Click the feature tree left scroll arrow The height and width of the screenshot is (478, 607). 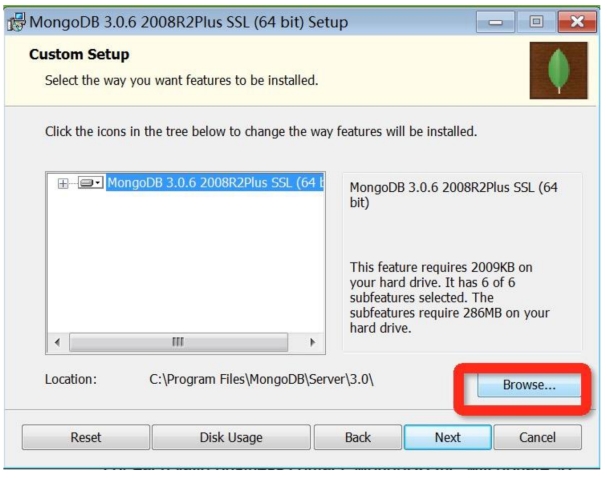coord(57,342)
